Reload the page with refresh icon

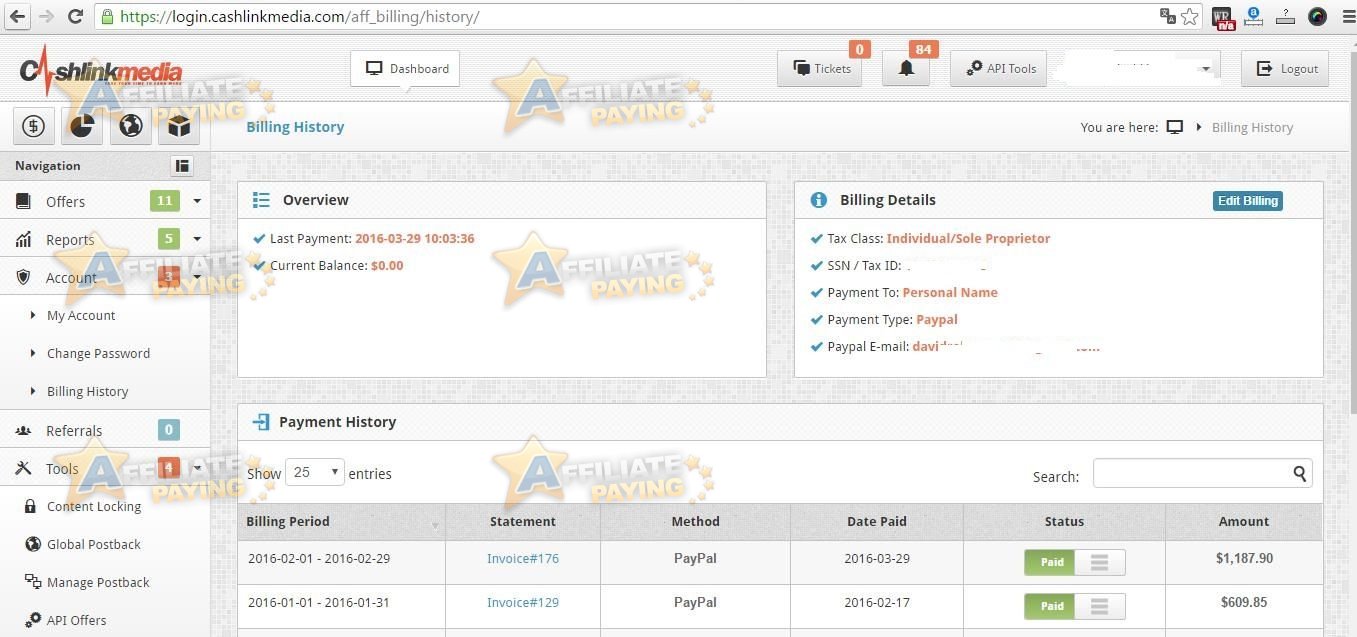click(x=75, y=16)
